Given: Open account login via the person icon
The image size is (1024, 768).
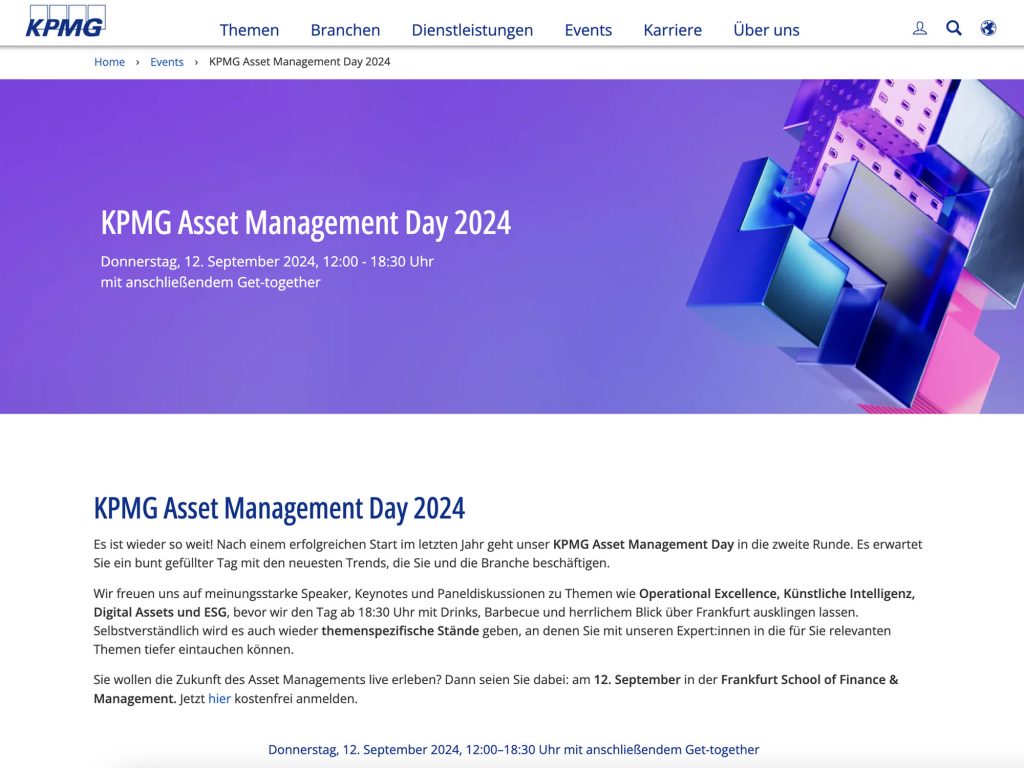Looking at the screenshot, I should [x=919, y=28].
